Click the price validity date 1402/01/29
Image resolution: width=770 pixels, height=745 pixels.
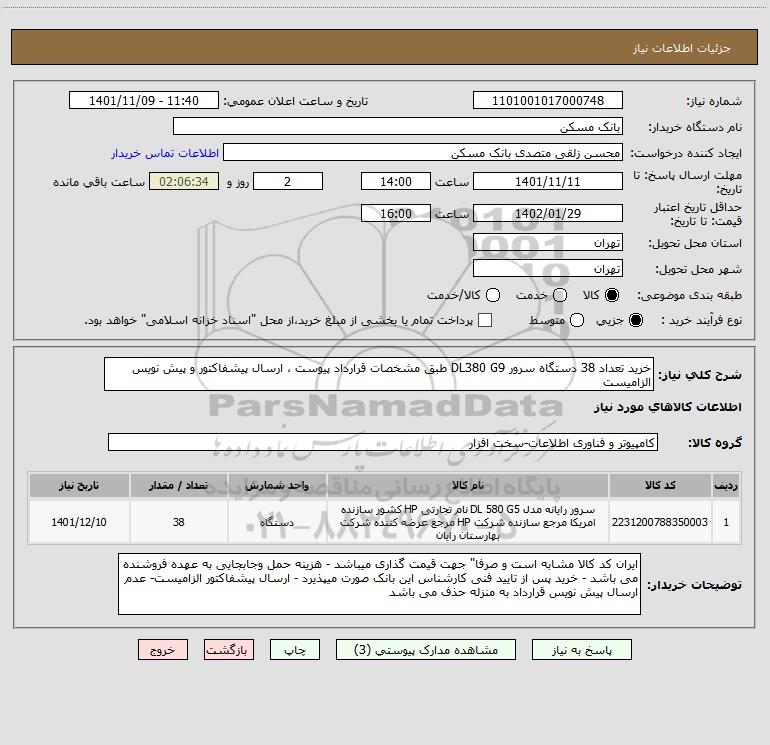point(548,213)
